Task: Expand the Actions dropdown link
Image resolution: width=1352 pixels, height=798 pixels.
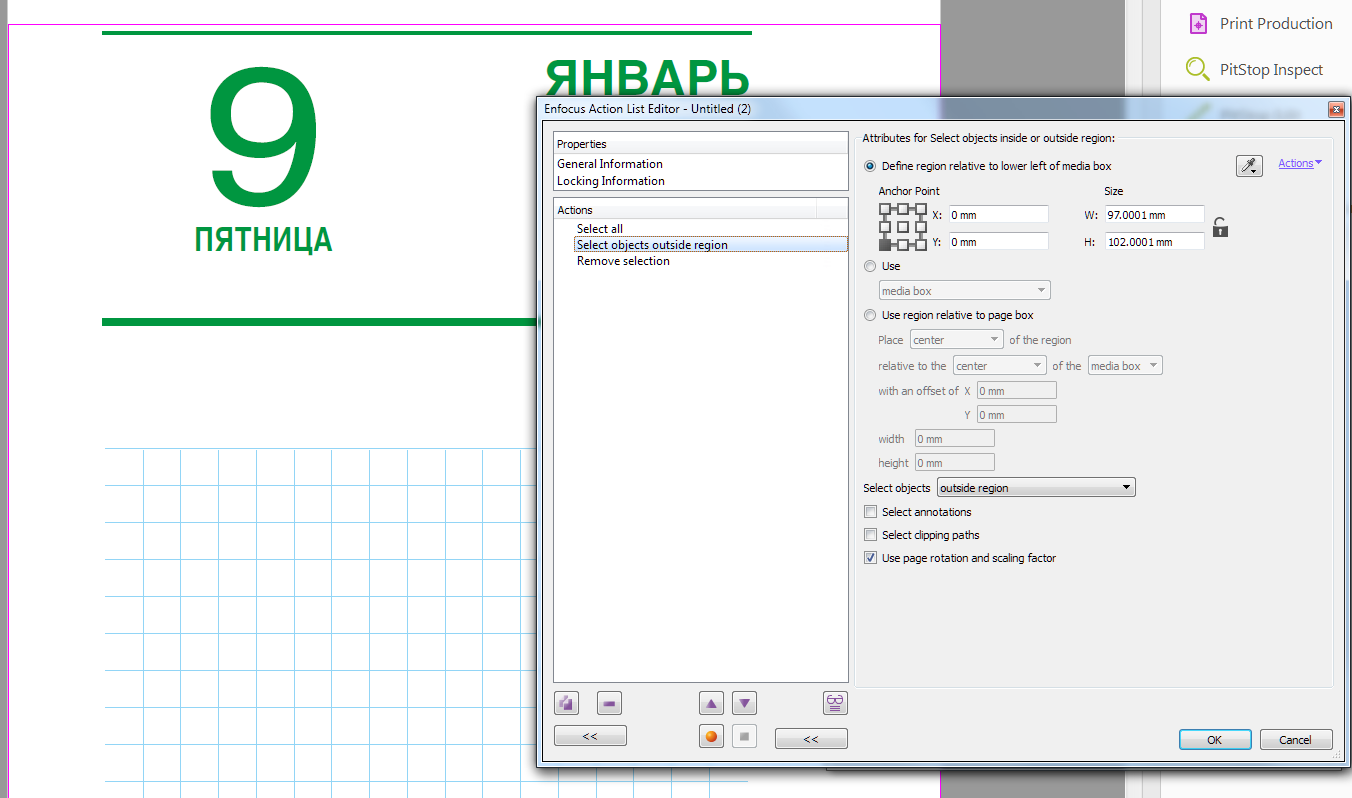Action: click(x=1299, y=163)
